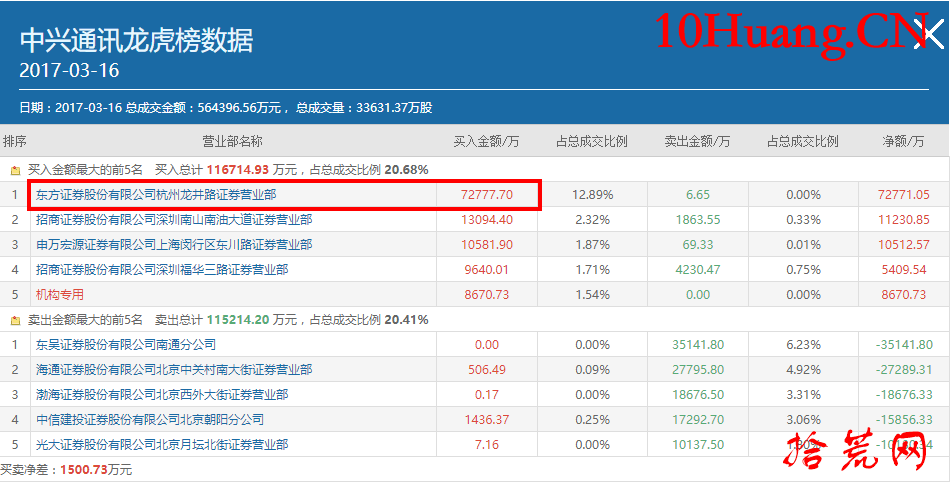Select buy amount 9640.01
The height and width of the screenshot is (483, 951).
[486, 269]
